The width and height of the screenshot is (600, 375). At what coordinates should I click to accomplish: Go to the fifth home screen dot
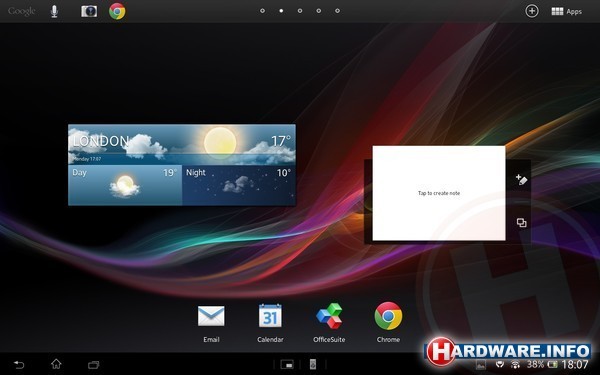tap(338, 11)
